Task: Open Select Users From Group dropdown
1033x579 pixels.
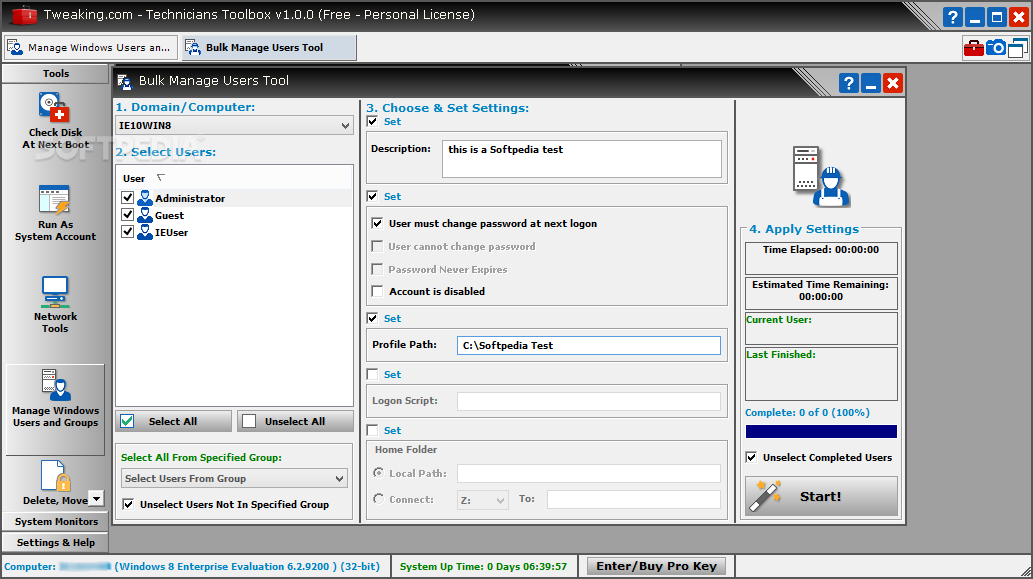Action: pyautogui.click(x=339, y=478)
